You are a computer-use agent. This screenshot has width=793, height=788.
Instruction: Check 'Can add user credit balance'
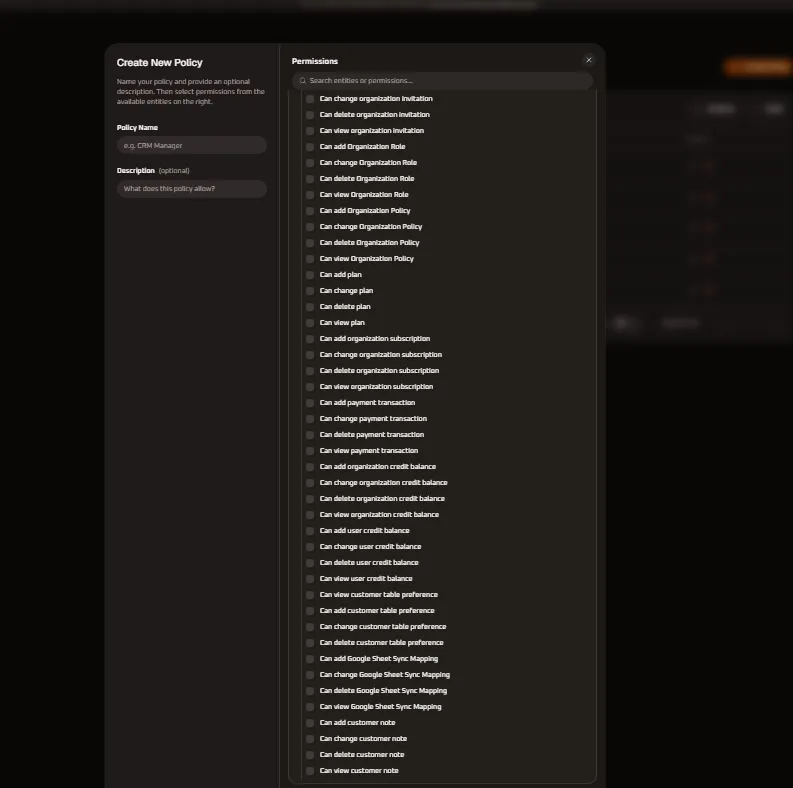310,531
